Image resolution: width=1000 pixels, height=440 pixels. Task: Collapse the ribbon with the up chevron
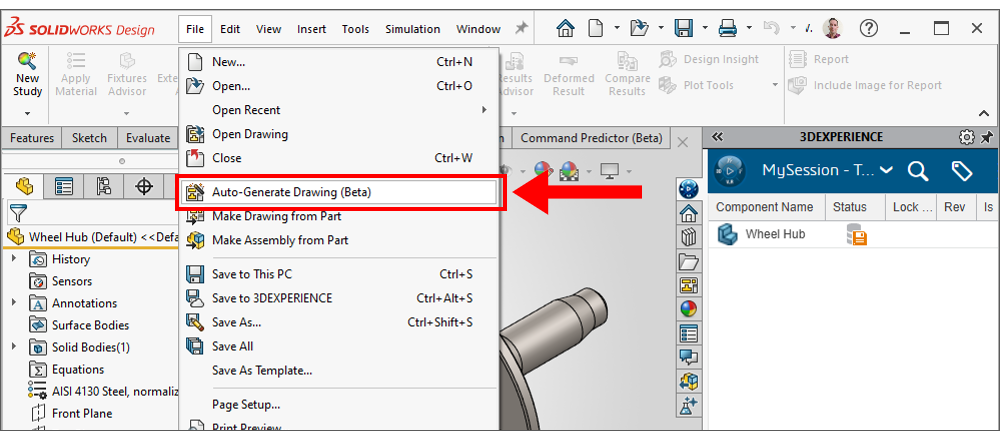984,114
